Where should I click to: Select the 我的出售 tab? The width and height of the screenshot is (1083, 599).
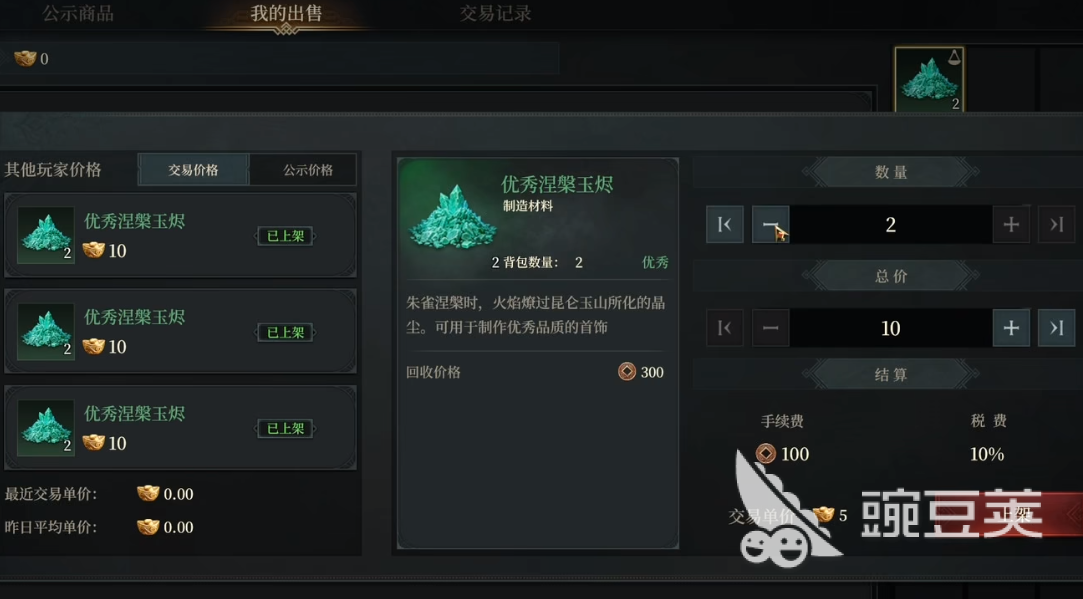click(286, 14)
